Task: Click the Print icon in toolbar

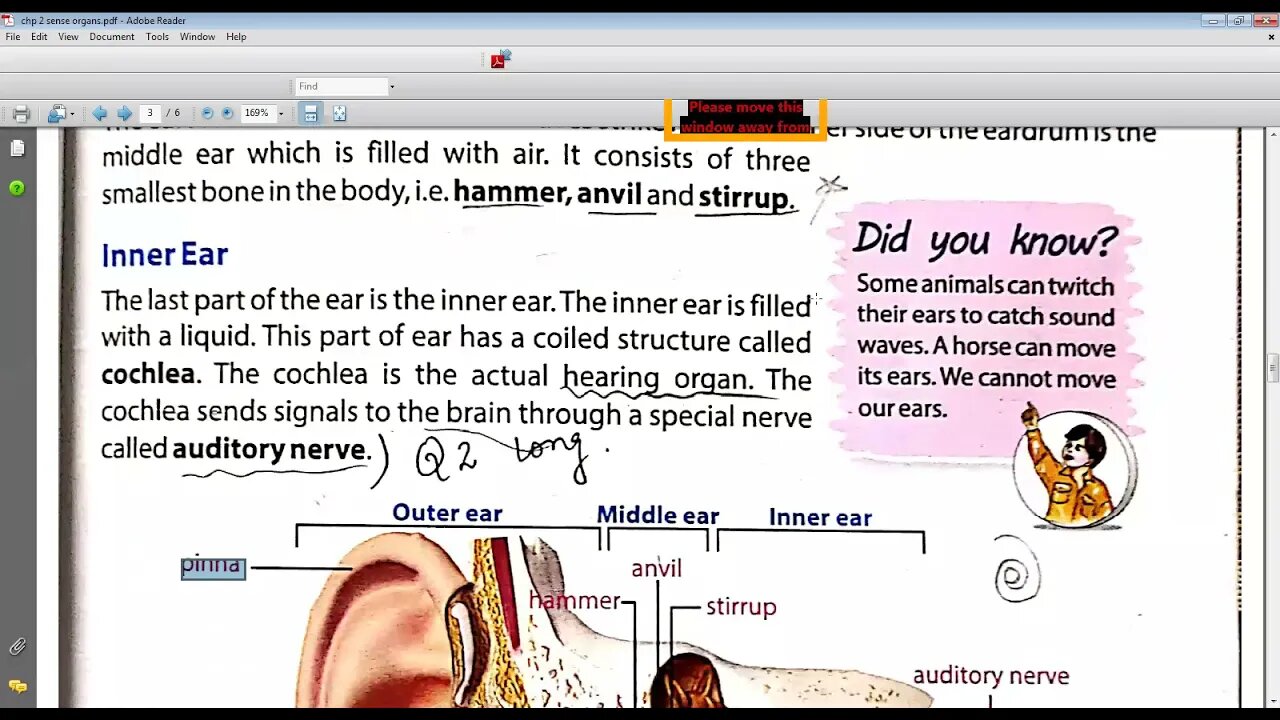Action: (21, 114)
